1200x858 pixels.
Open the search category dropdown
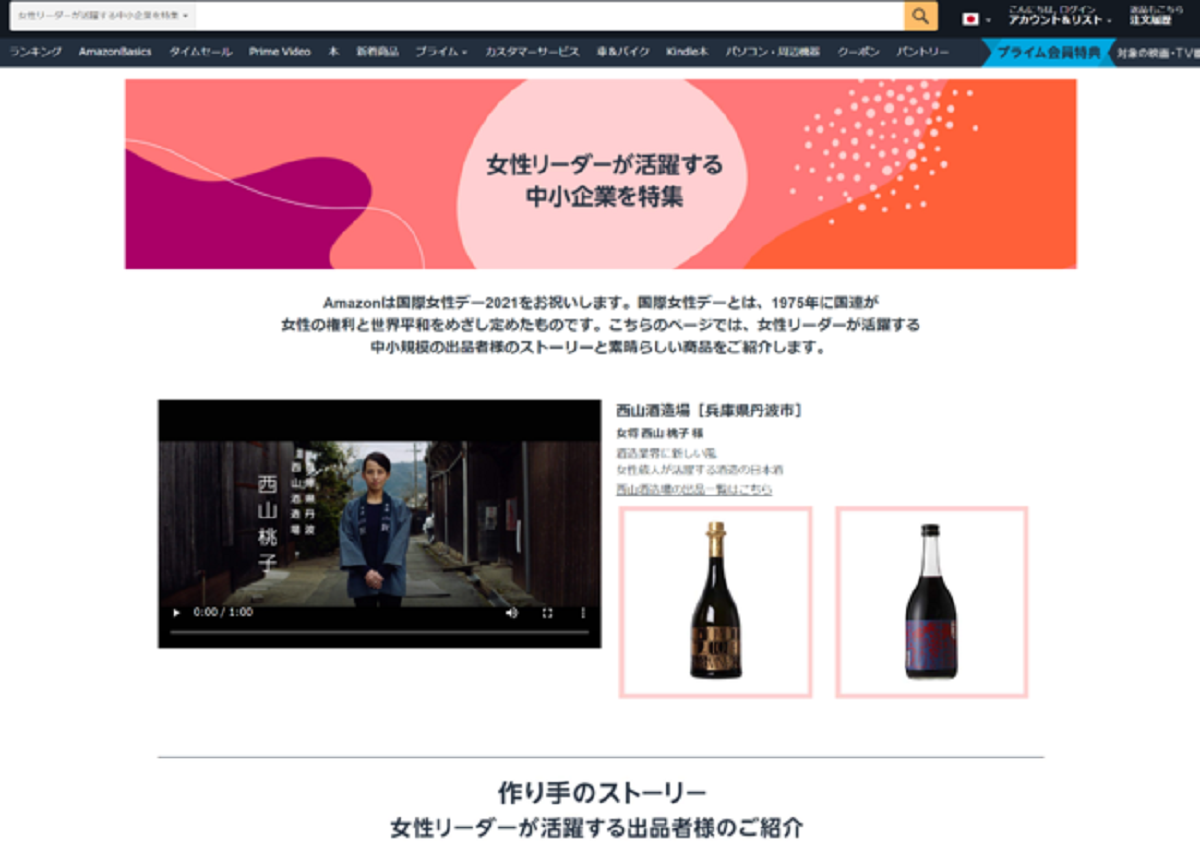[x=103, y=16]
